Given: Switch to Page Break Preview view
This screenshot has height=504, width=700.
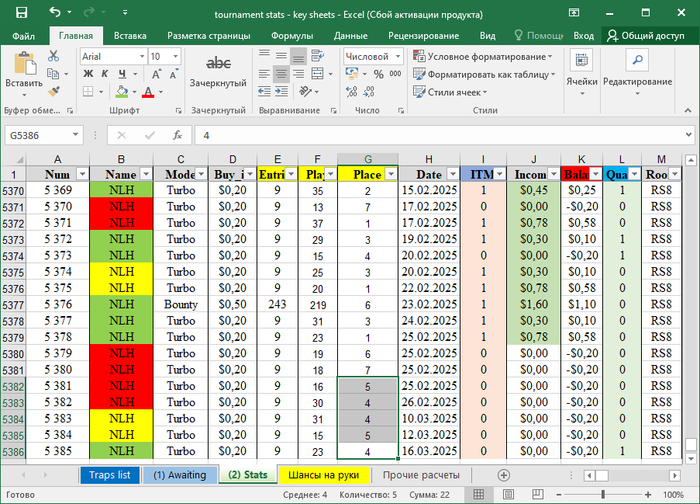Looking at the screenshot, I should click(538, 494).
